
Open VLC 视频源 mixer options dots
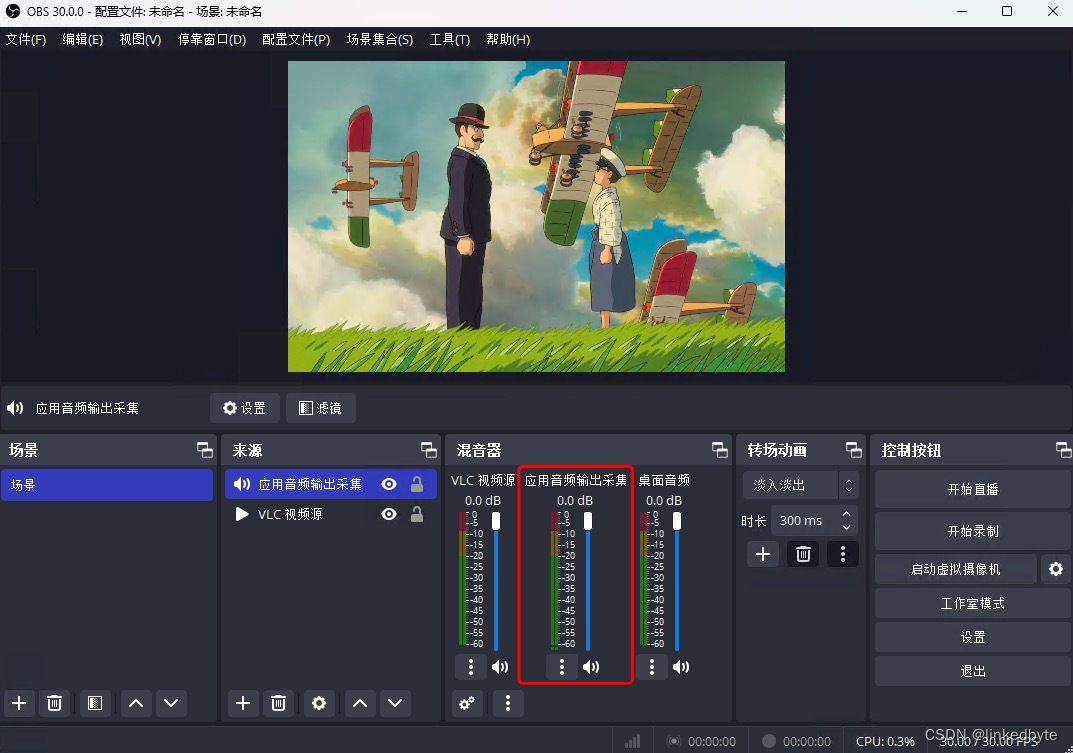pos(471,667)
